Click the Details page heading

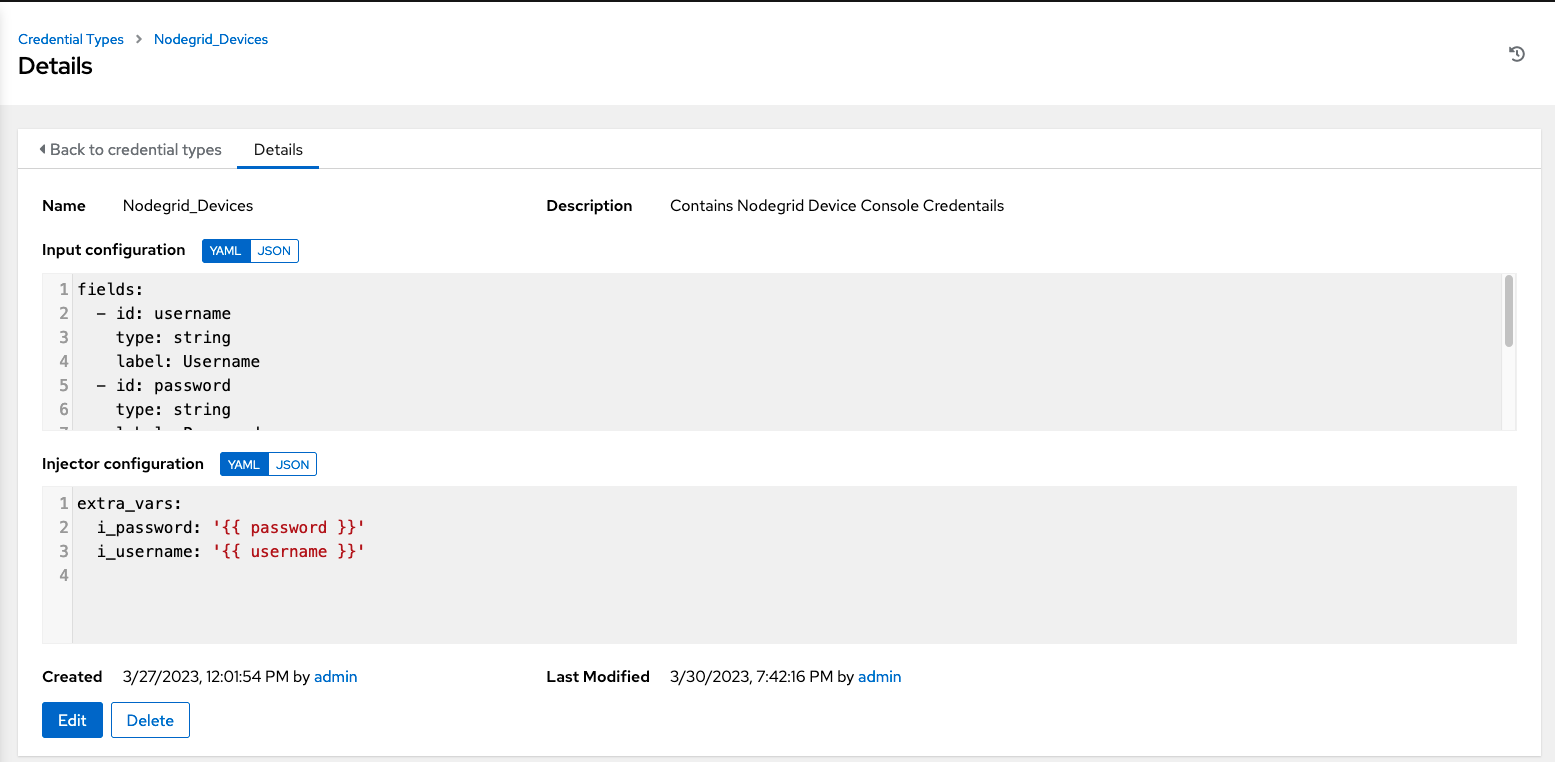(55, 66)
